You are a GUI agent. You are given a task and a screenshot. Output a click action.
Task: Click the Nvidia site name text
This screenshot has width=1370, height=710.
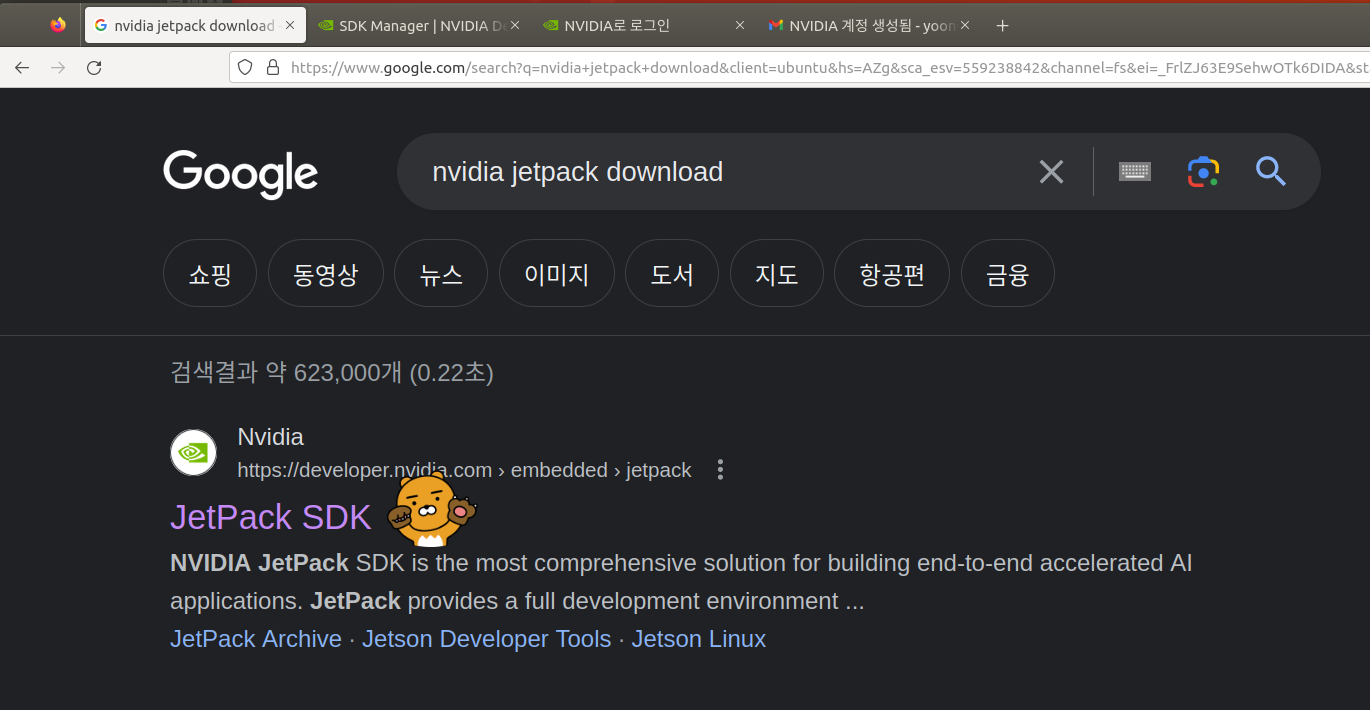pyautogui.click(x=271, y=437)
